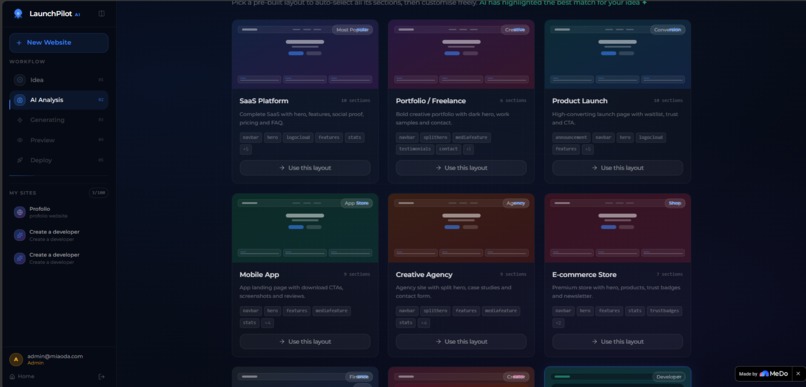Collapse the sidebar using the panel toggle icon

click(x=101, y=14)
